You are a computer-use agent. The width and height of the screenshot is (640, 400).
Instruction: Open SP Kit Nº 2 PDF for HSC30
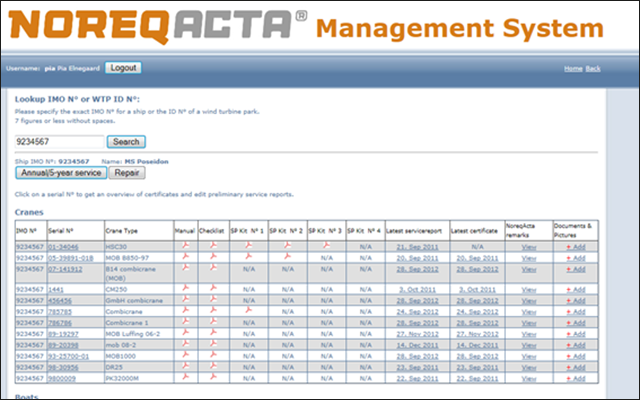click(x=287, y=245)
